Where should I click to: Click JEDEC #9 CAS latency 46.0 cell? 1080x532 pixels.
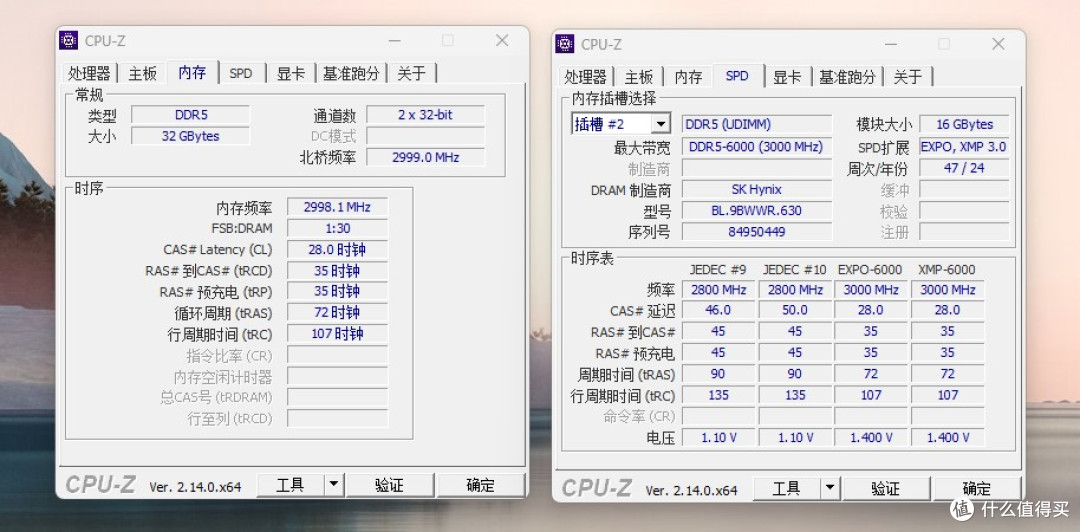[718, 311]
